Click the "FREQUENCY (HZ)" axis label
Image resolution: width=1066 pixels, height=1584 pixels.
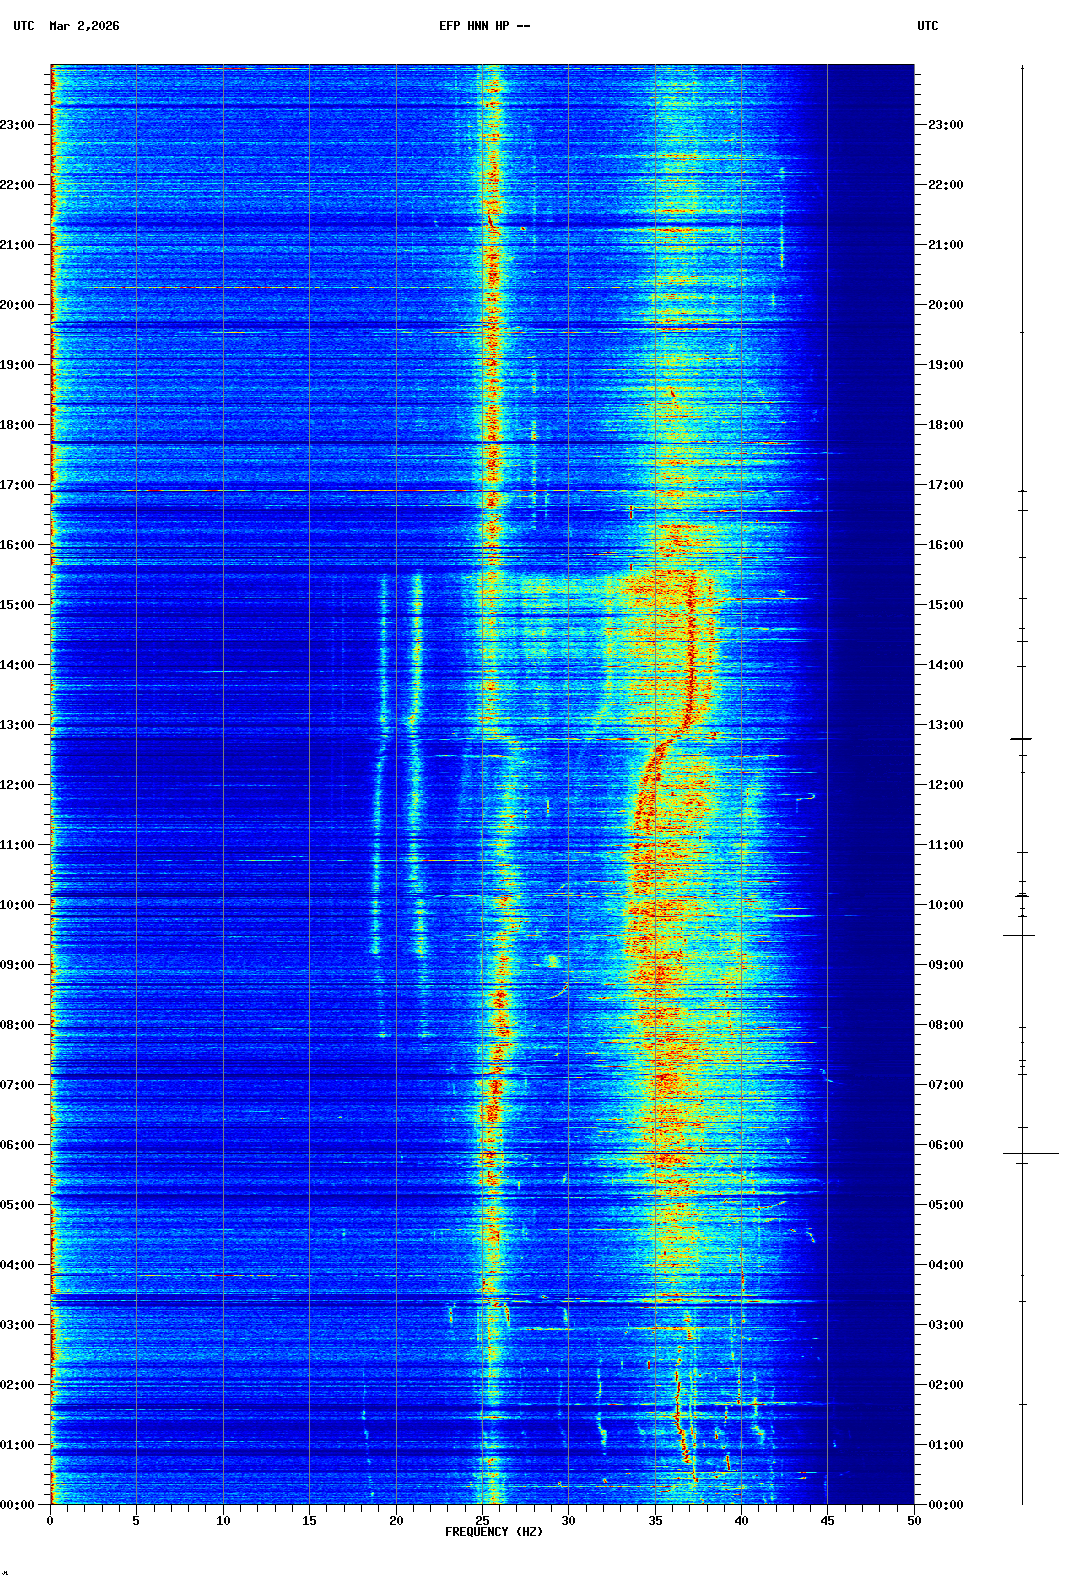tap(494, 1532)
